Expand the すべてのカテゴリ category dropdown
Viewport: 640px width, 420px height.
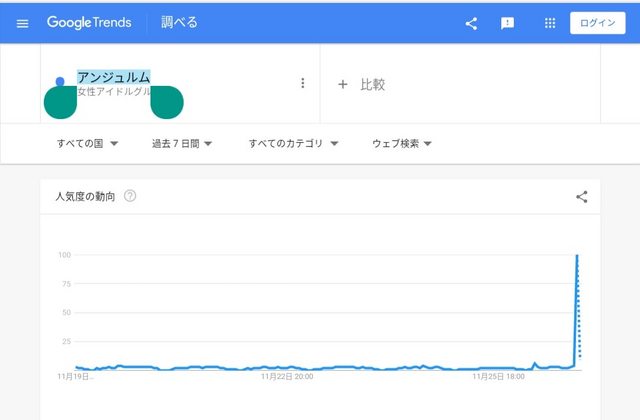click(293, 143)
